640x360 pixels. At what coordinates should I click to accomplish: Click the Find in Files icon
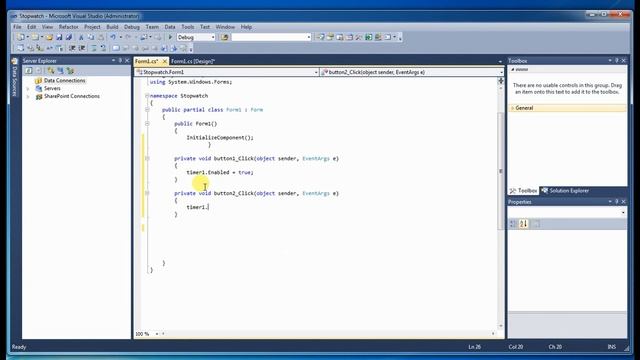pos(224,37)
